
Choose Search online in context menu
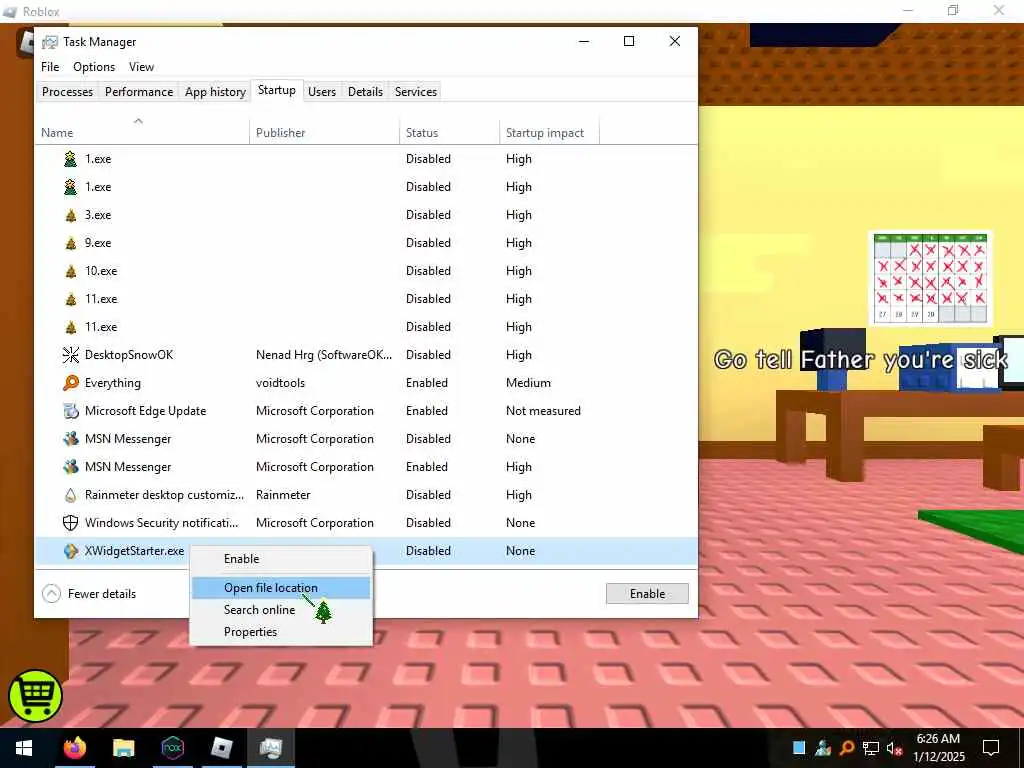point(281,610)
